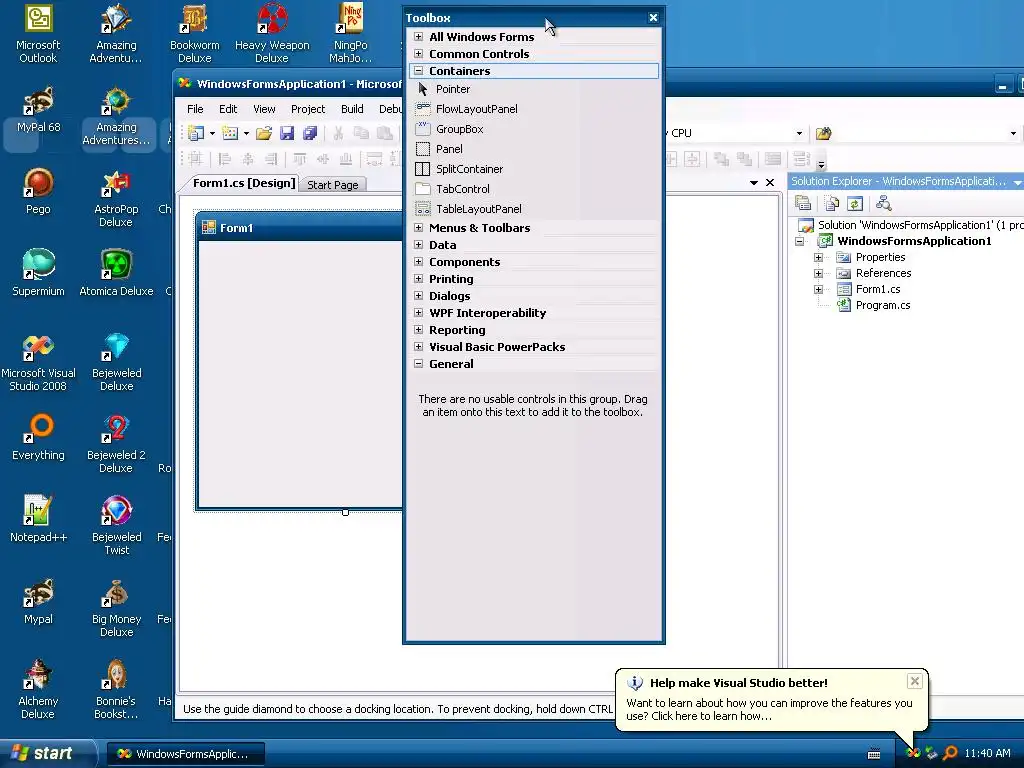
Task: Open the View menu
Action: click(264, 109)
